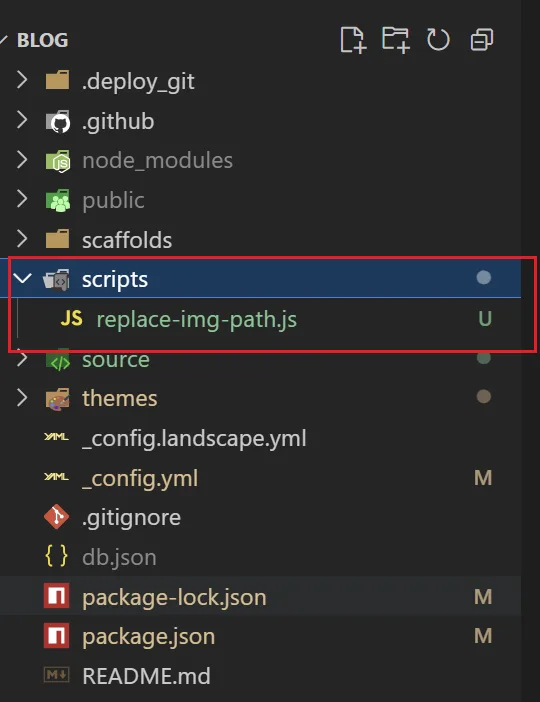Expand the public folder arrow
The image size is (540, 702).
[21, 199]
